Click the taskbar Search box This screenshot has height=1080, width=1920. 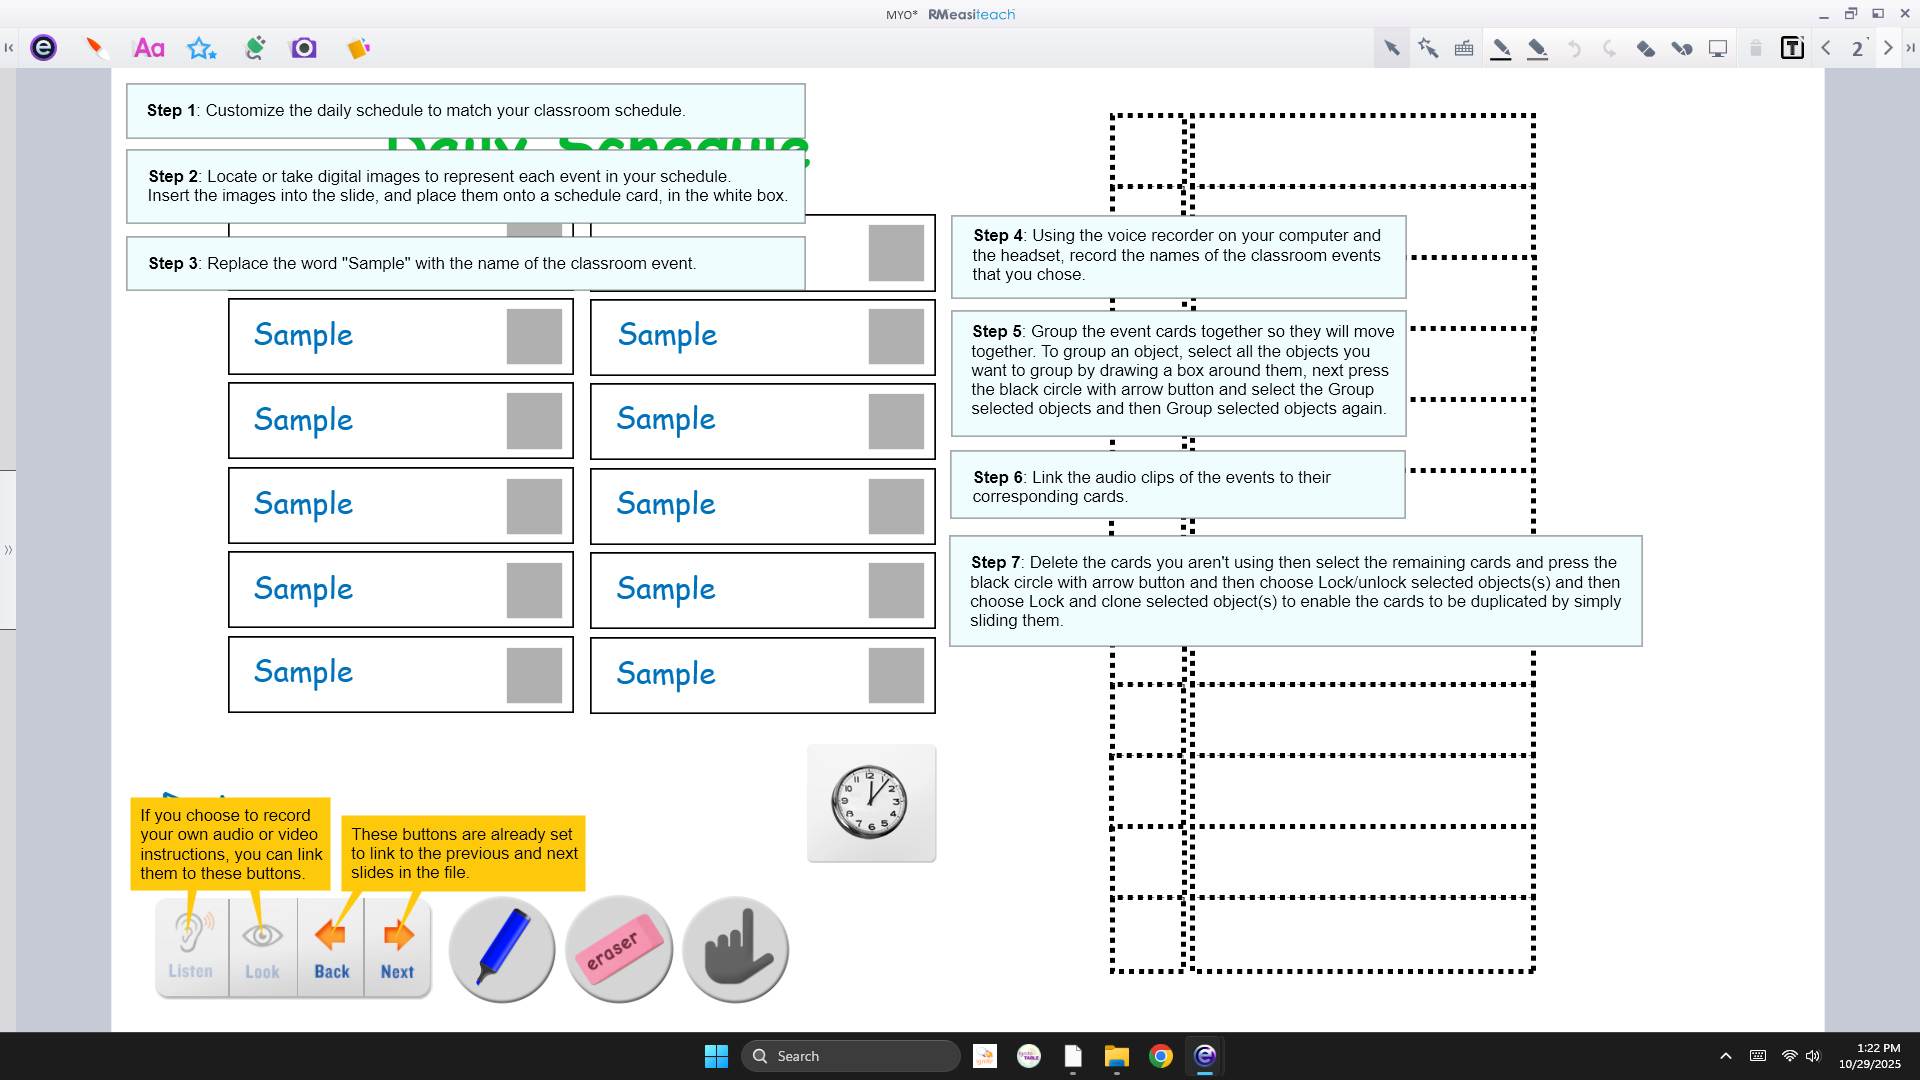click(851, 1056)
